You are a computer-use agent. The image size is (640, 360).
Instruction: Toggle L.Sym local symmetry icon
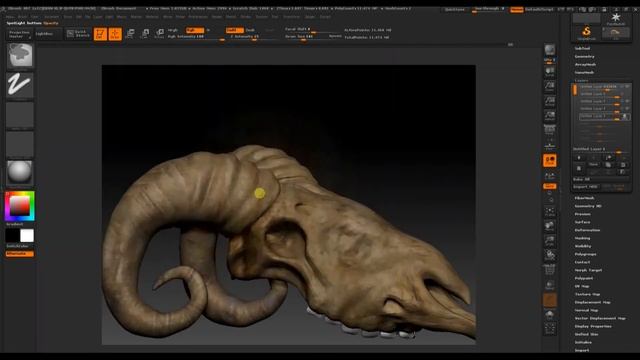click(x=550, y=176)
